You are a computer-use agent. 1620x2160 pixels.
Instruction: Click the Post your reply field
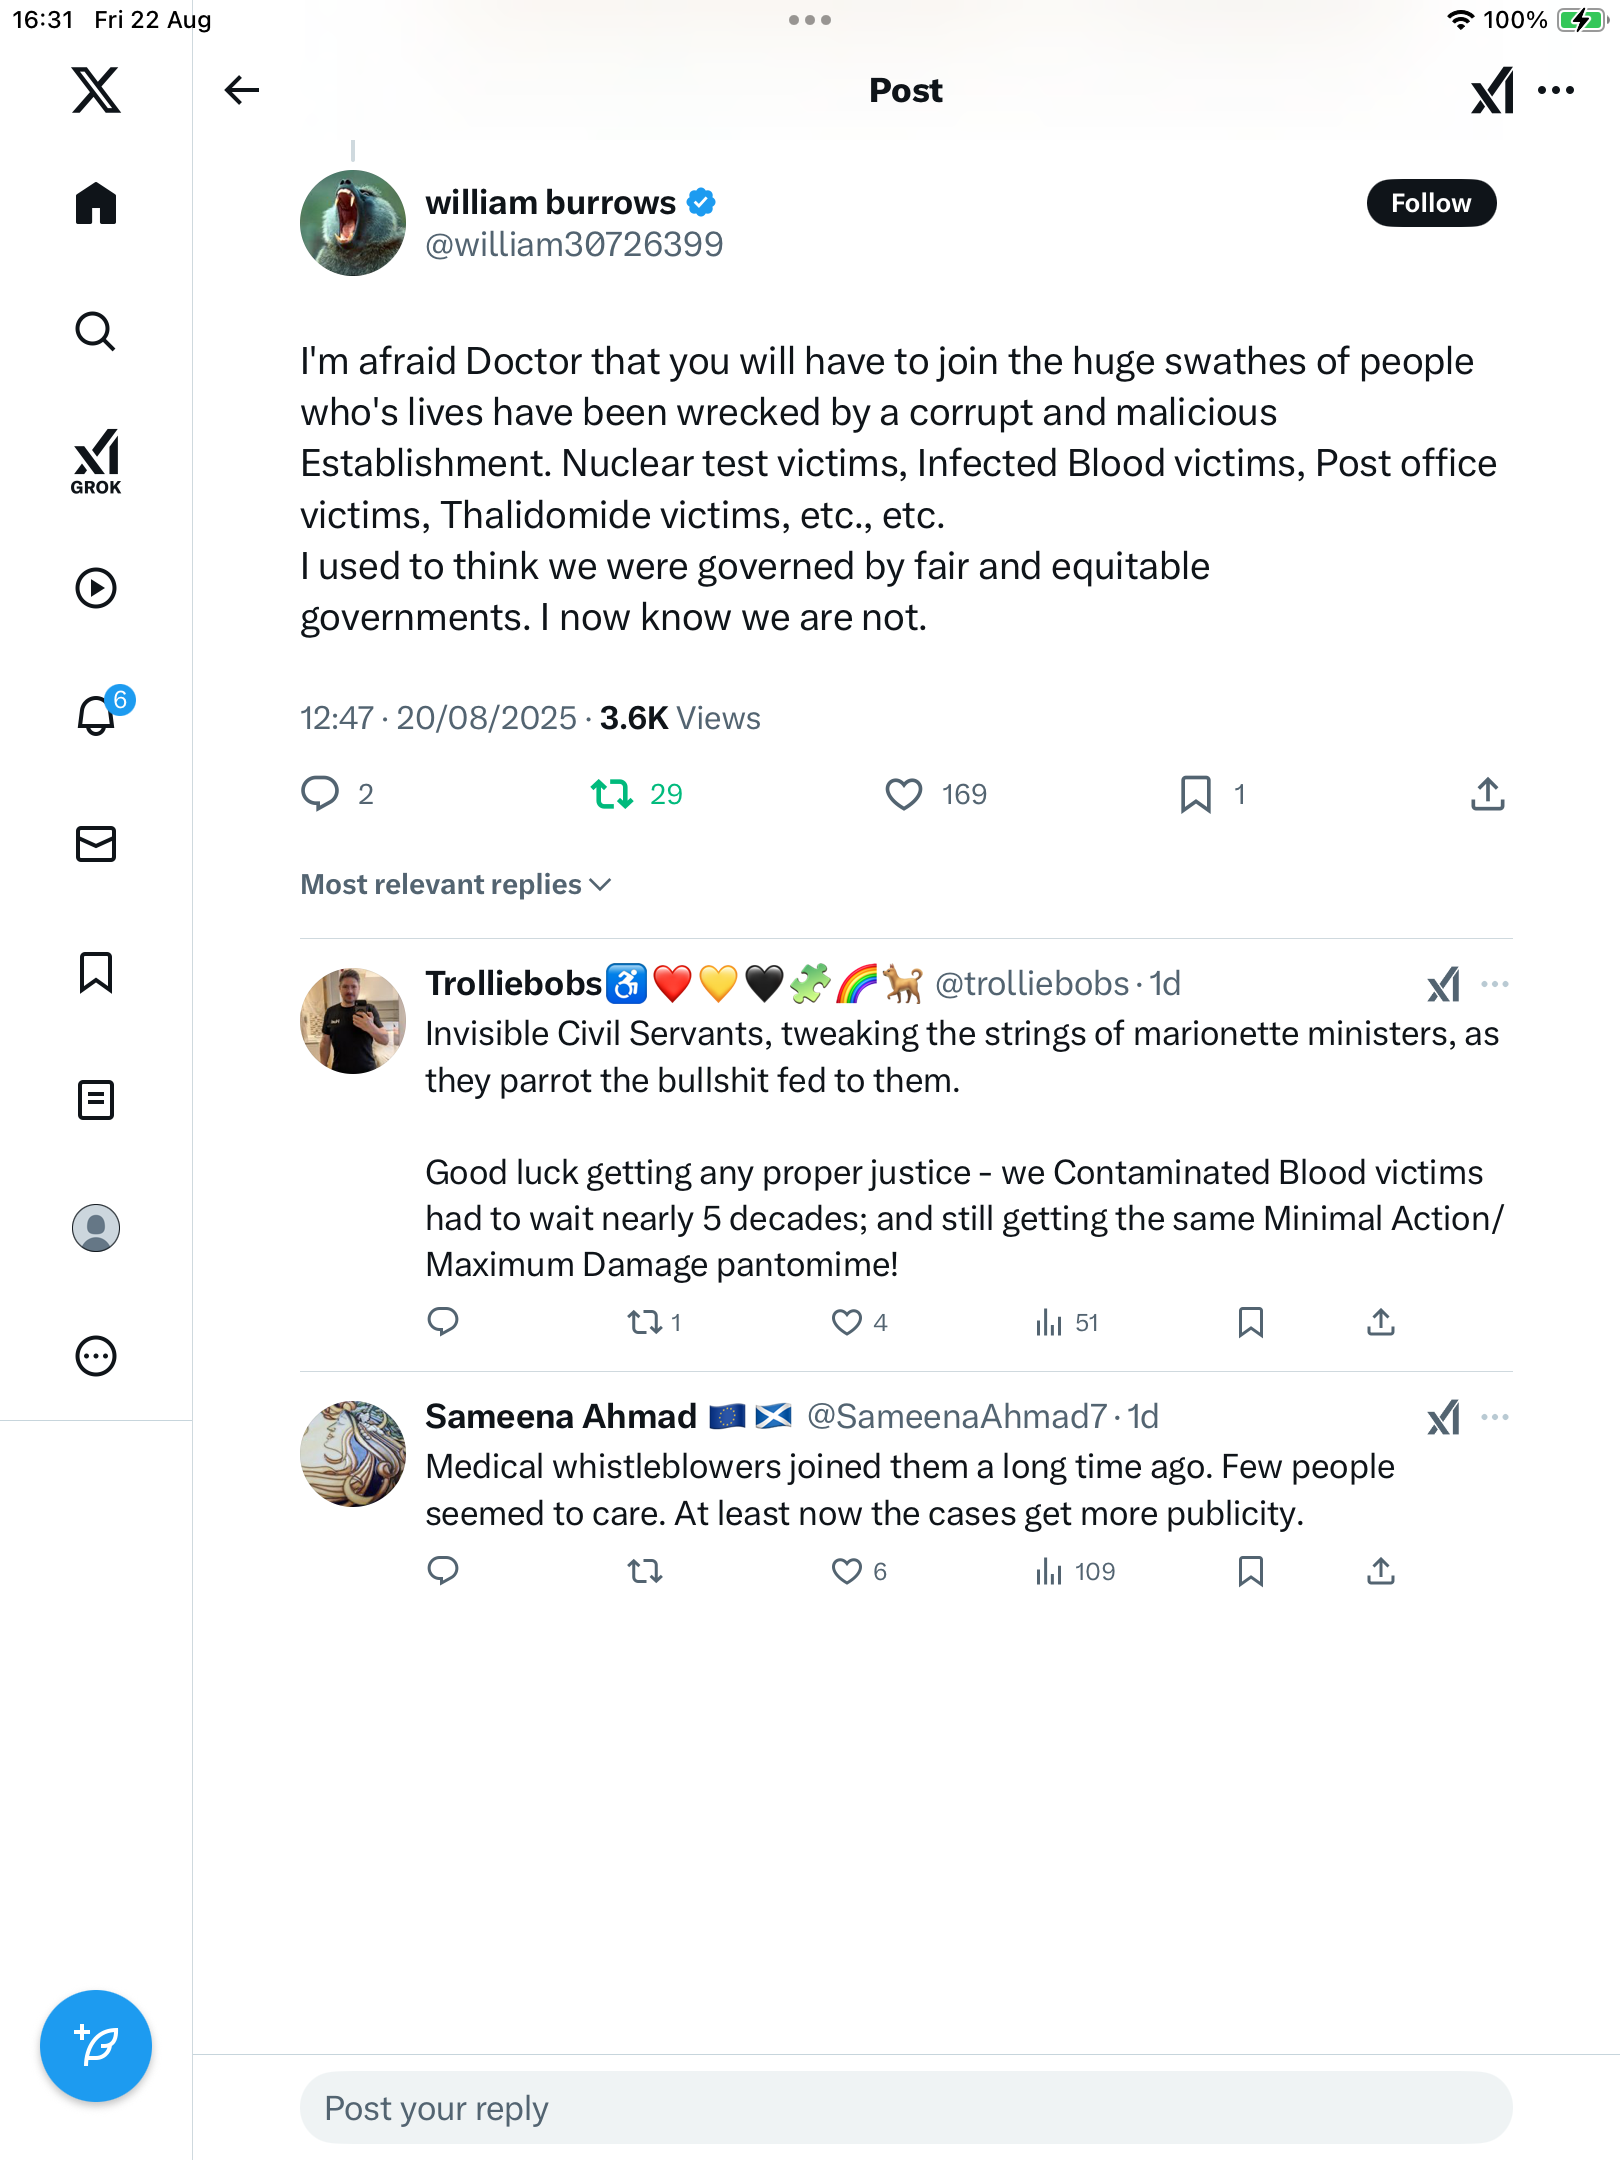[x=905, y=2108]
